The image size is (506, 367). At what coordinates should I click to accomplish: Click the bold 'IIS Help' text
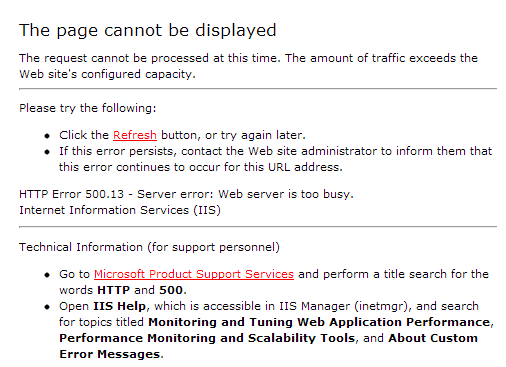[x=119, y=306]
